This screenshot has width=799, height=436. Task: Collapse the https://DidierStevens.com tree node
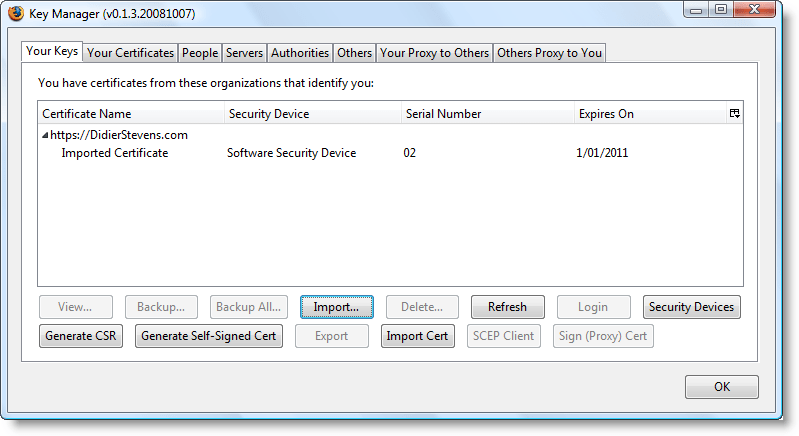[45, 135]
